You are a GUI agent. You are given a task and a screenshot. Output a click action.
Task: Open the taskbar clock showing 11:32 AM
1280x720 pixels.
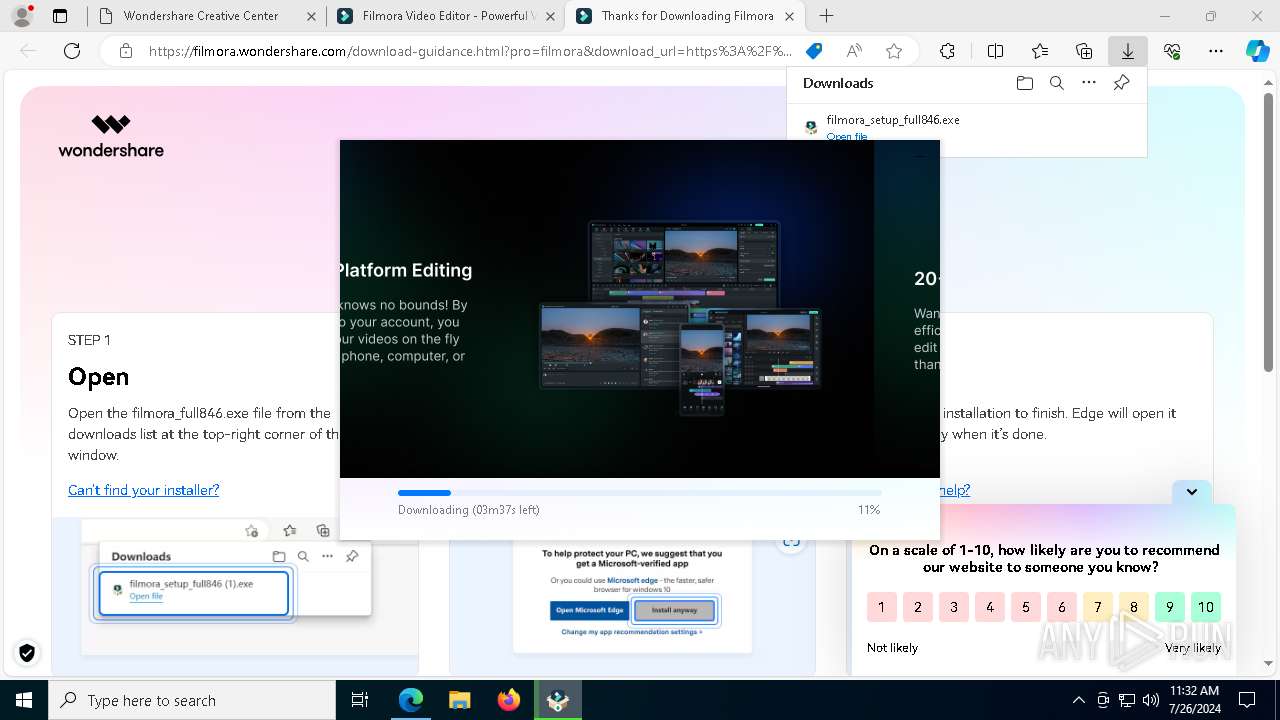(x=1194, y=700)
